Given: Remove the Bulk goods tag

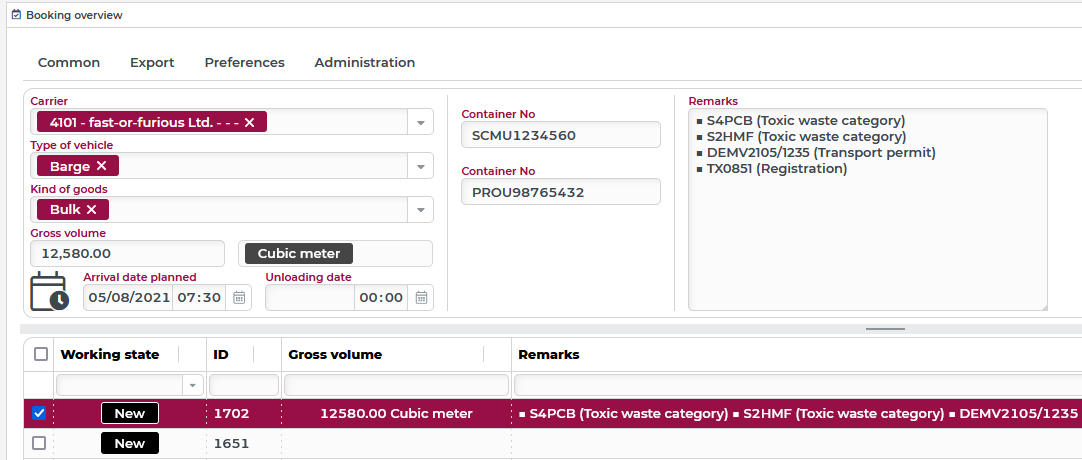Looking at the screenshot, I should [x=91, y=210].
